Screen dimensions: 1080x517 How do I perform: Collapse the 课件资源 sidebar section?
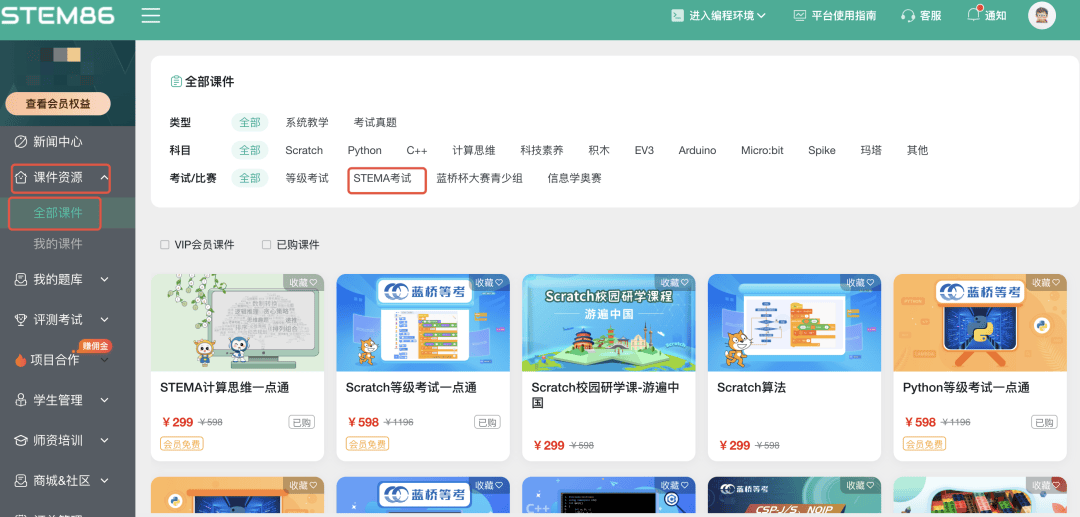pyautogui.click(x=61, y=178)
